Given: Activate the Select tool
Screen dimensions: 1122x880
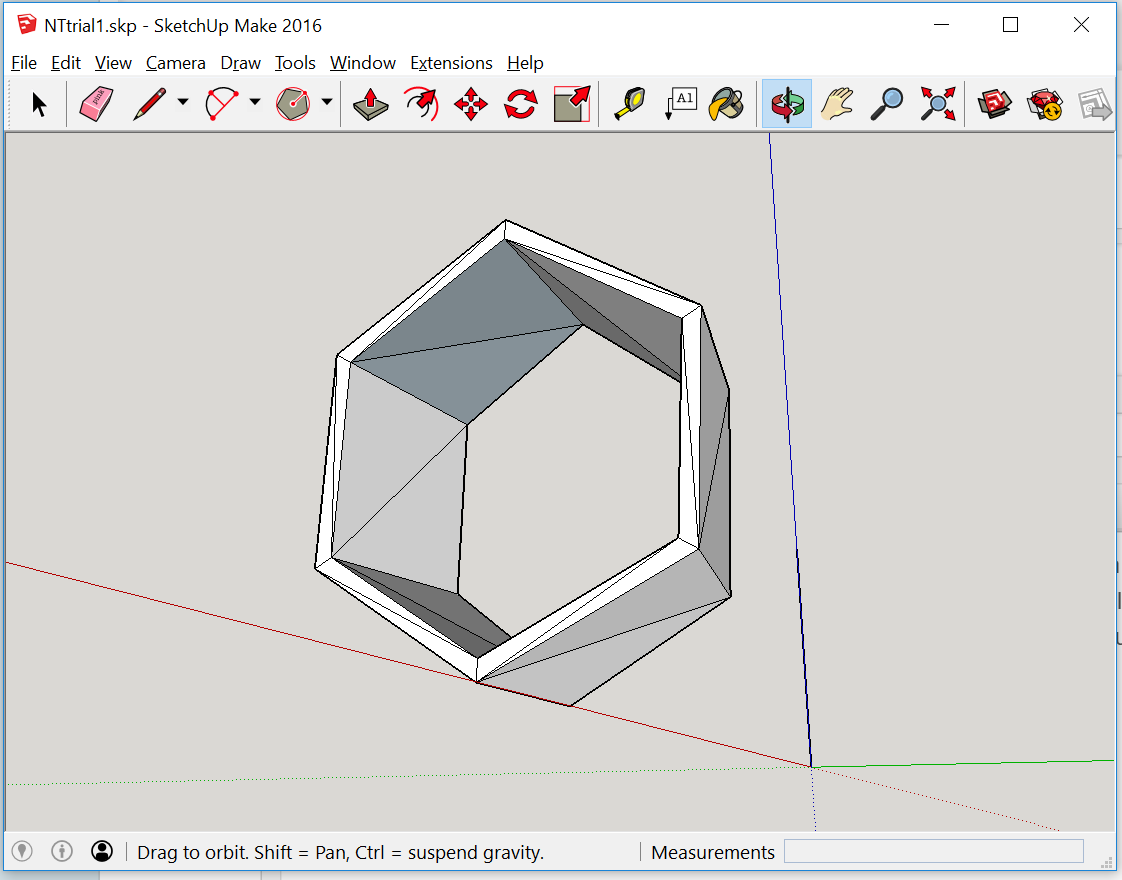Looking at the screenshot, I should (37, 103).
